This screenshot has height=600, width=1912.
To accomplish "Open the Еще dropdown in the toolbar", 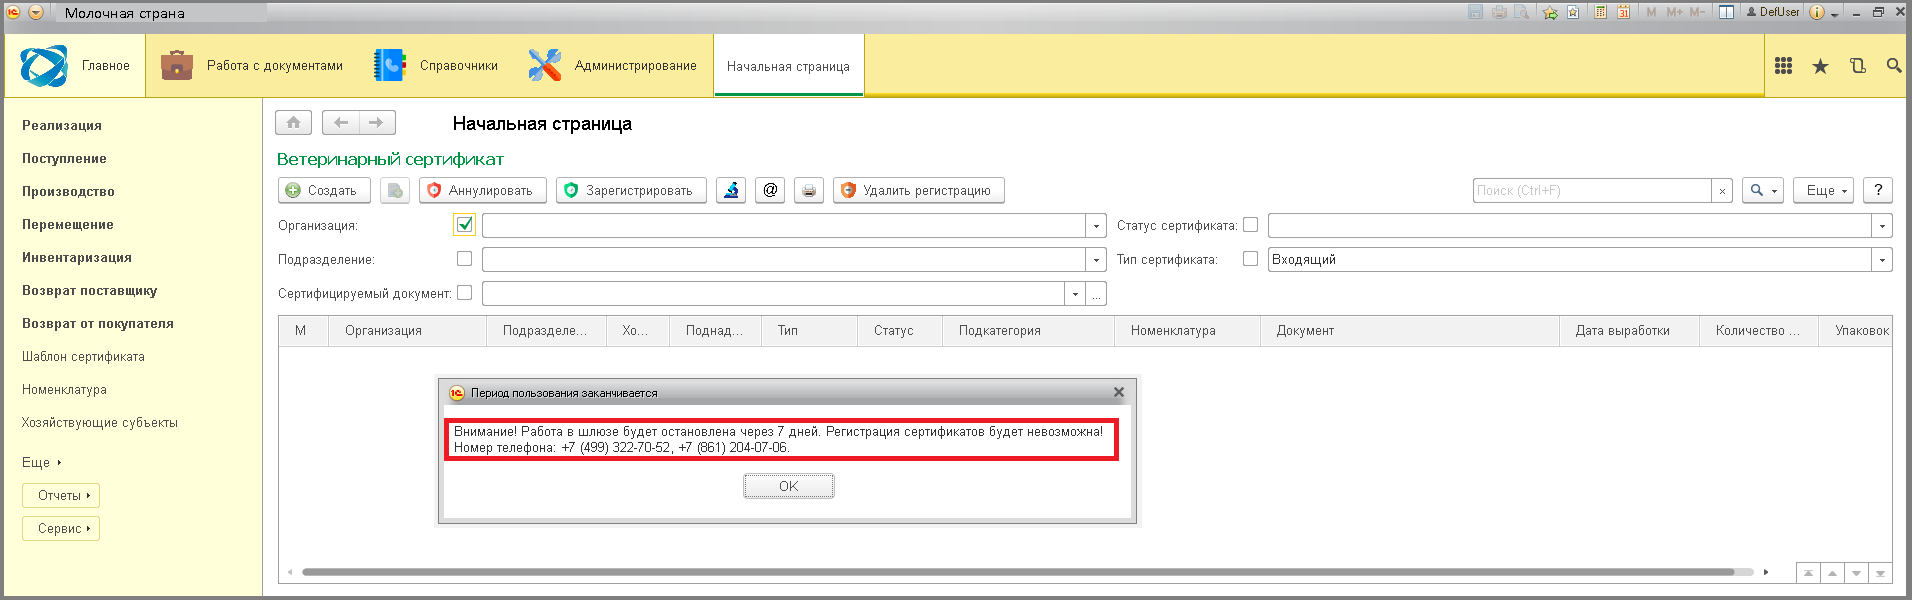I will pos(1824,190).
